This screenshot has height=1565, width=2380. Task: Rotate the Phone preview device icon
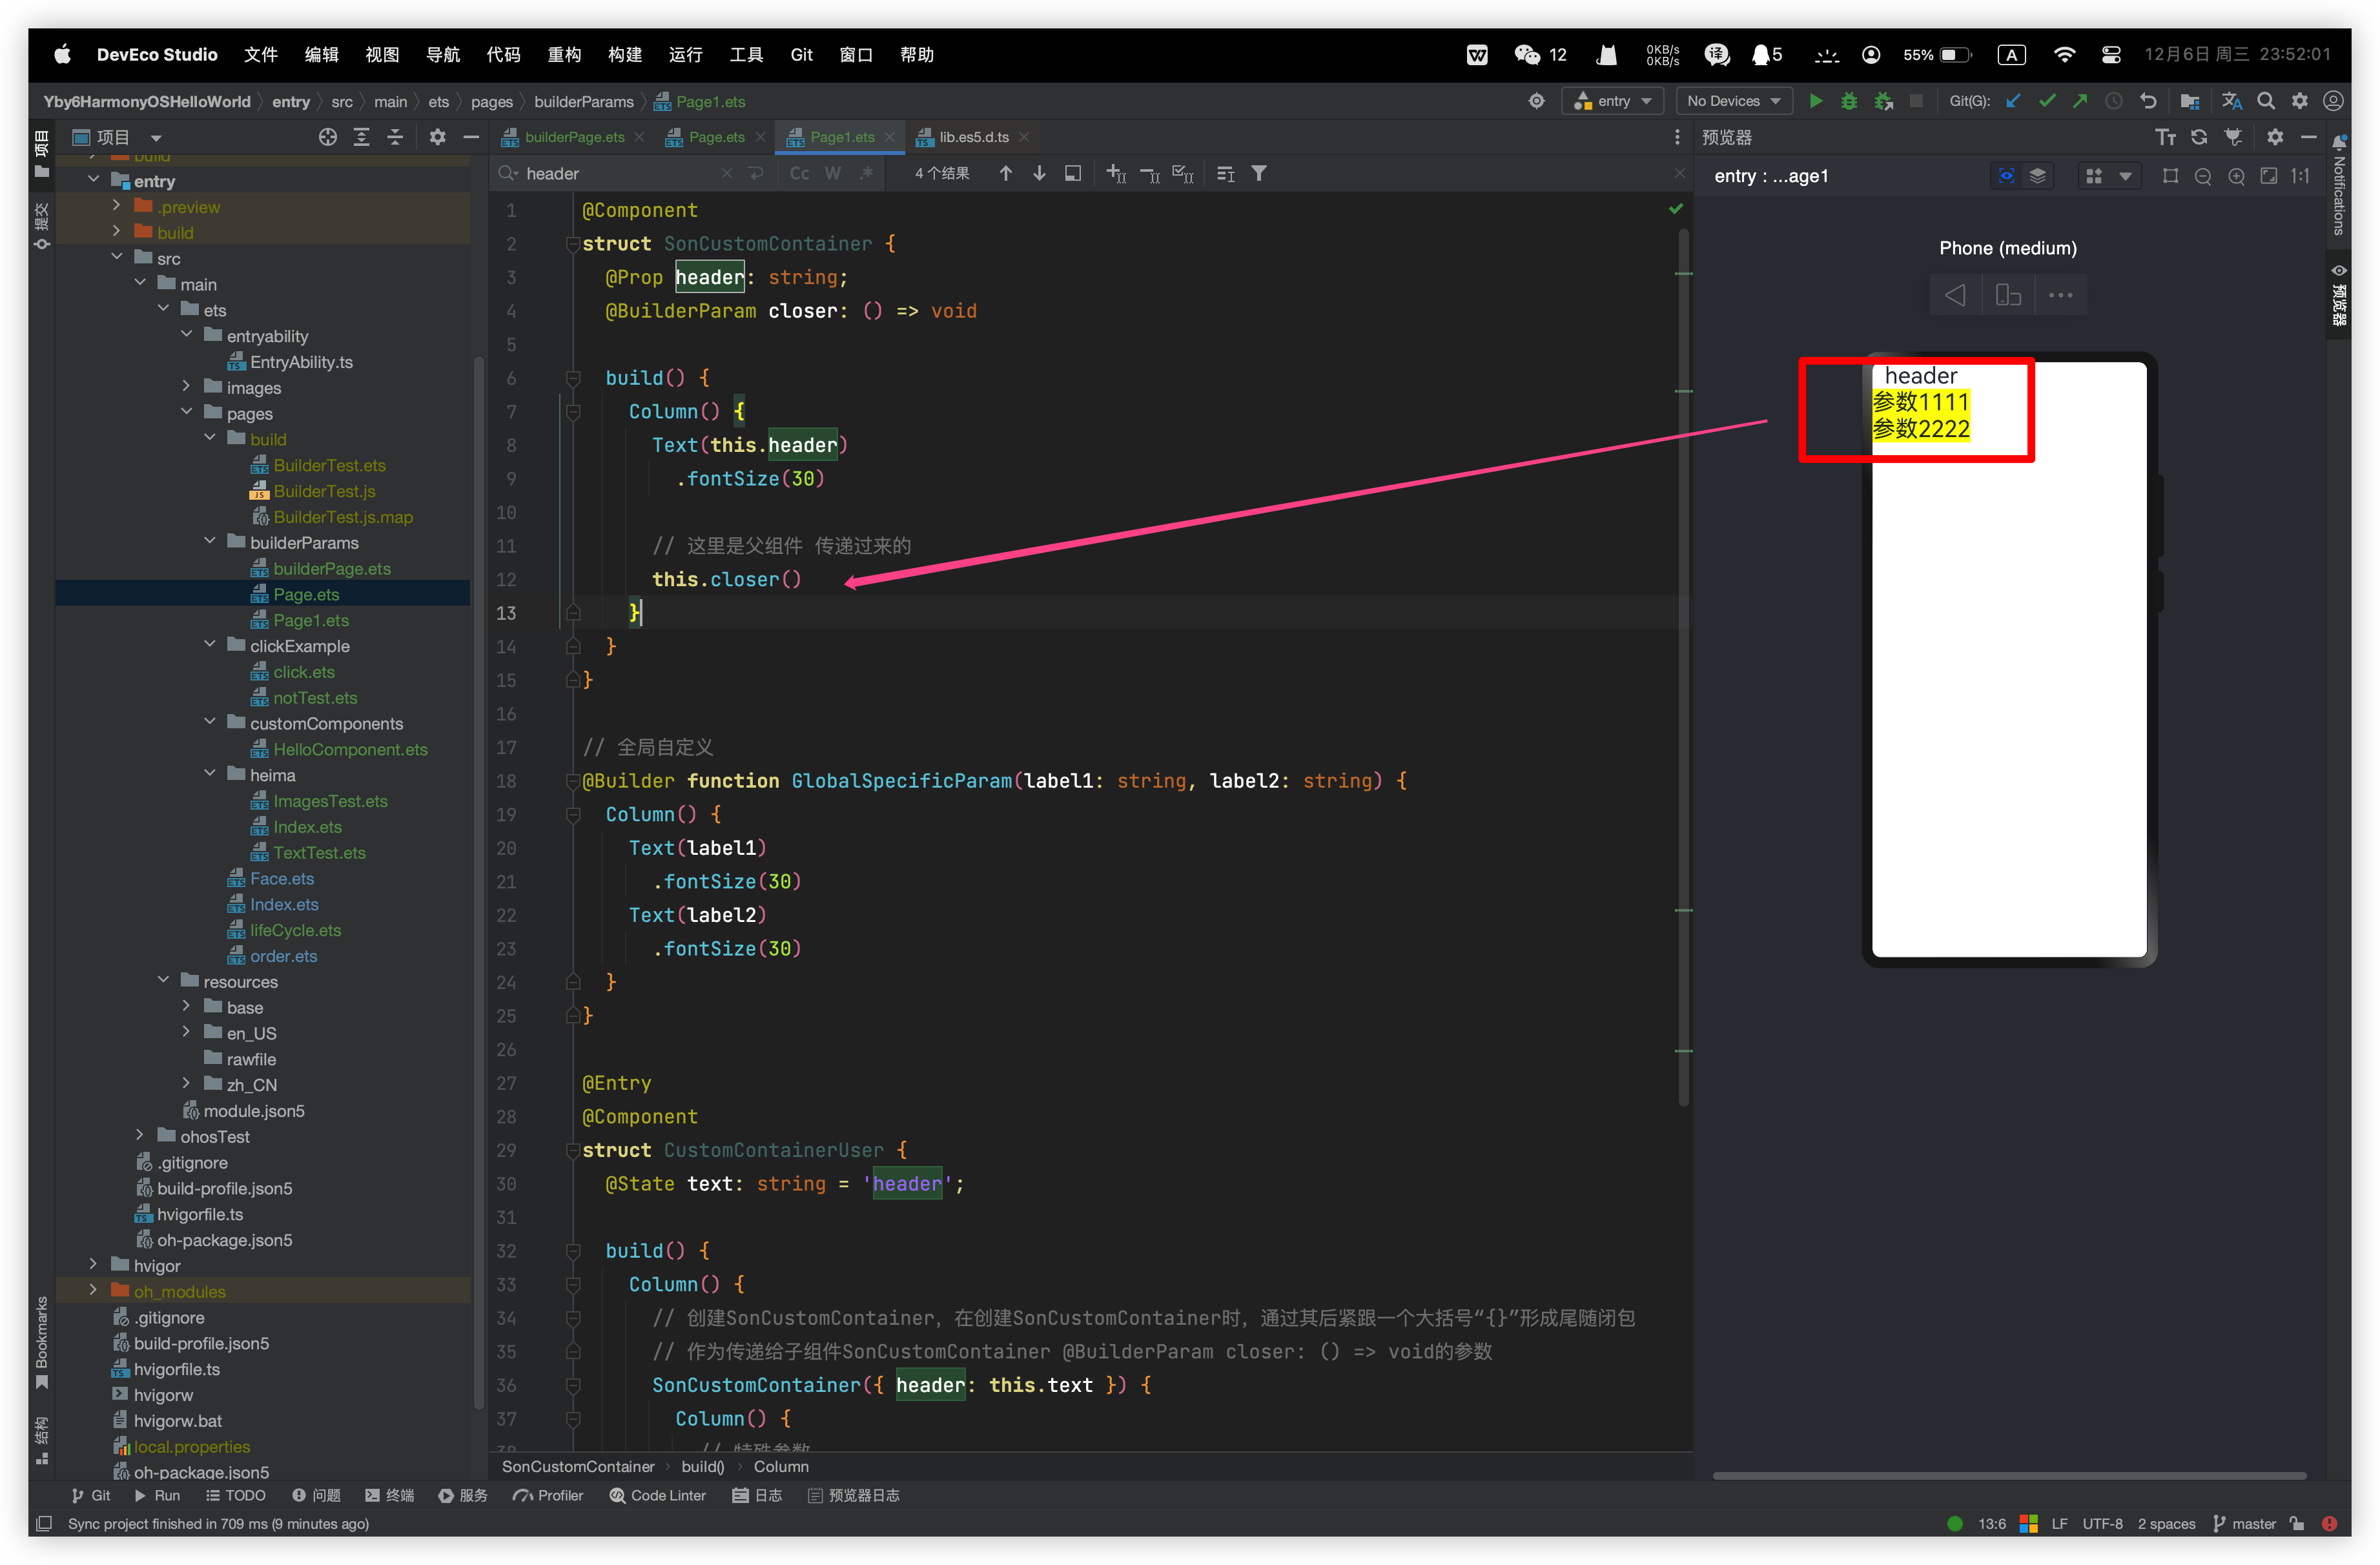coord(2008,295)
